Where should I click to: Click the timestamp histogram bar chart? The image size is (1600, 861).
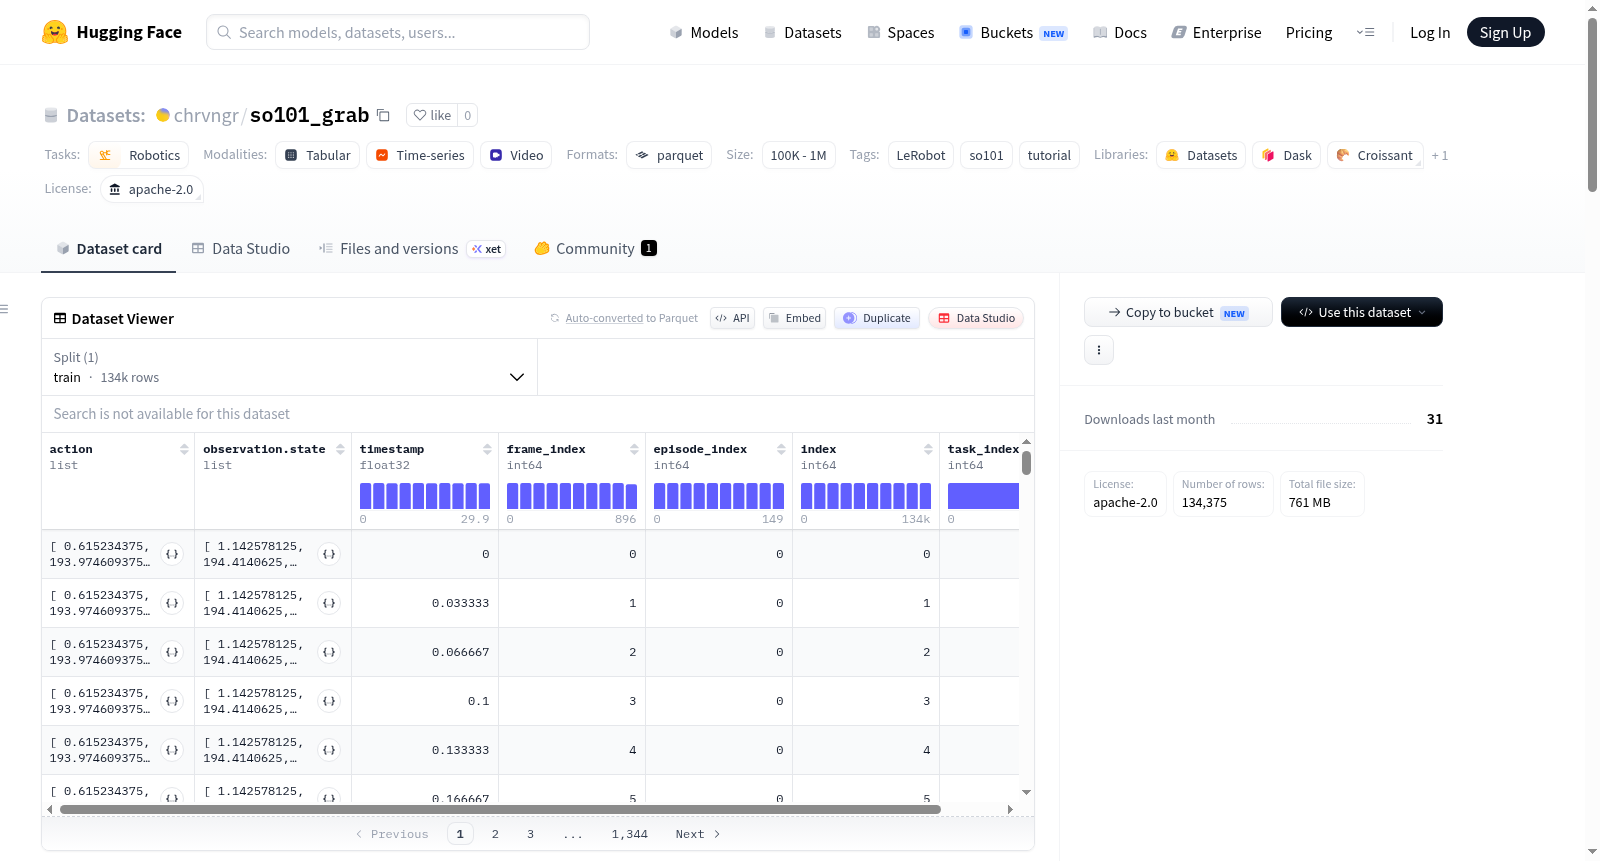pos(425,496)
